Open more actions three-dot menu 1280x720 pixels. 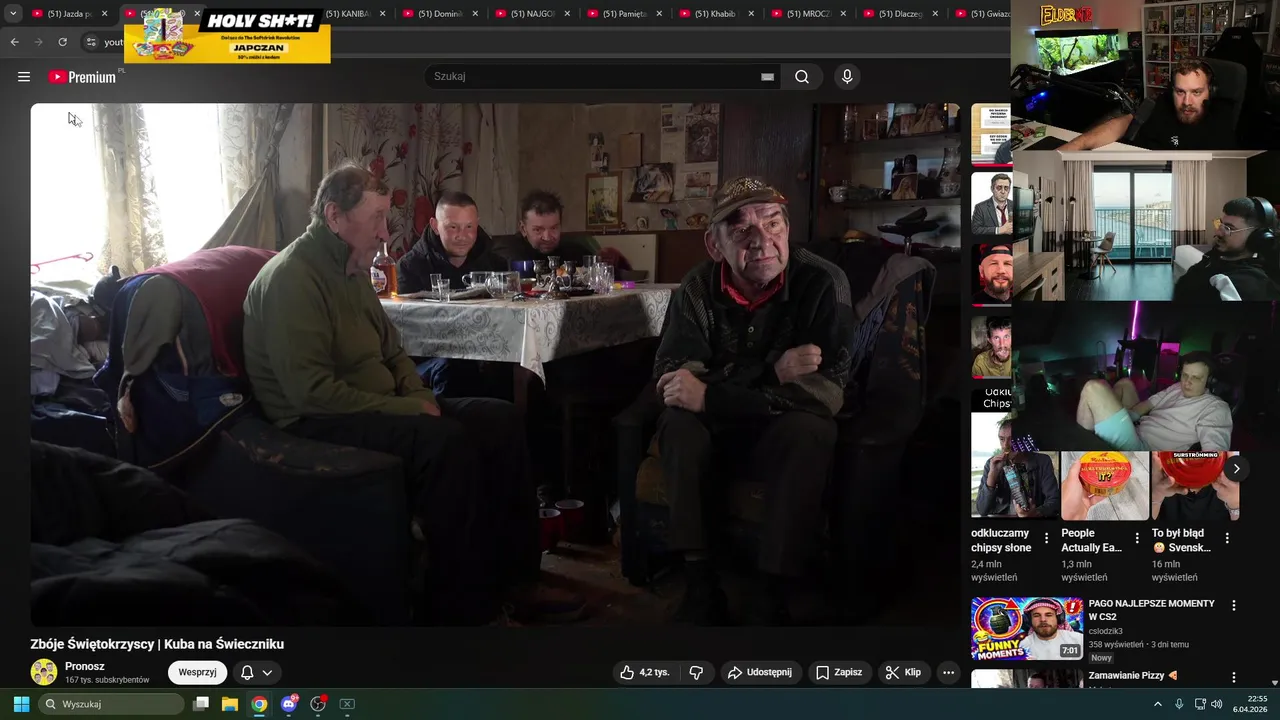pyautogui.click(x=949, y=673)
